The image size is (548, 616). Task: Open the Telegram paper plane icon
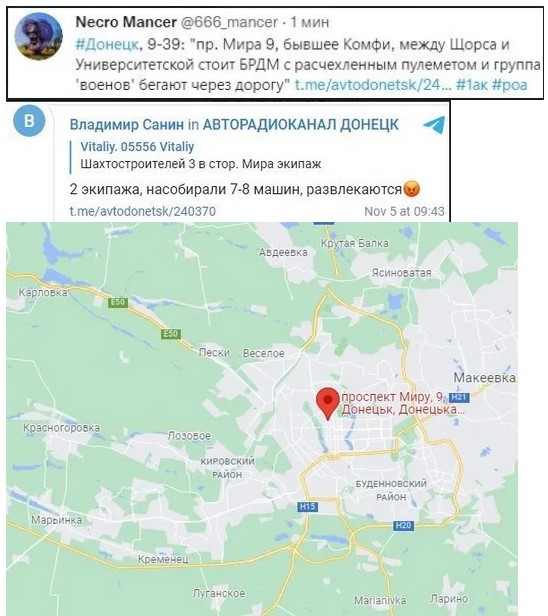434,125
